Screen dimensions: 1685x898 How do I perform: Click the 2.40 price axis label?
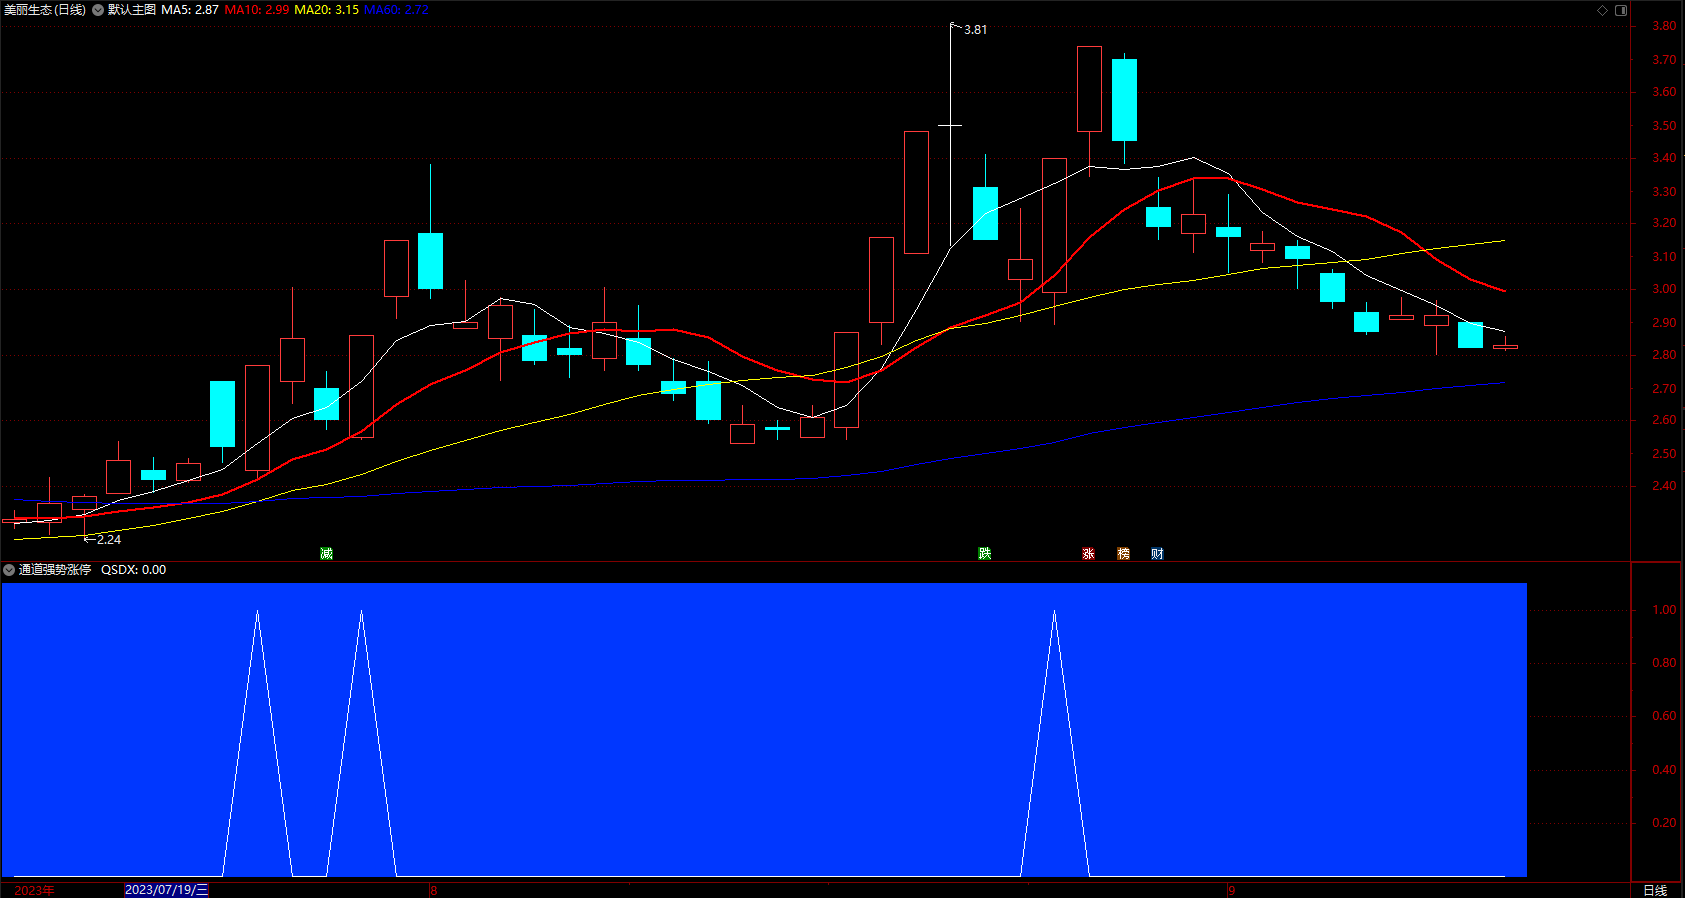pyautogui.click(x=1664, y=486)
